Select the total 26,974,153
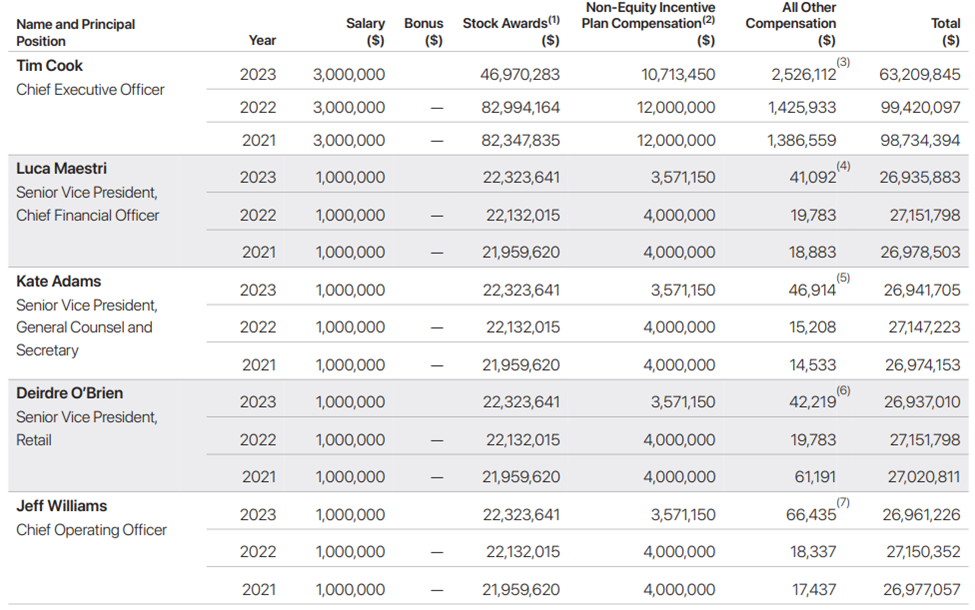This screenshot has width=975, height=610. (923, 365)
